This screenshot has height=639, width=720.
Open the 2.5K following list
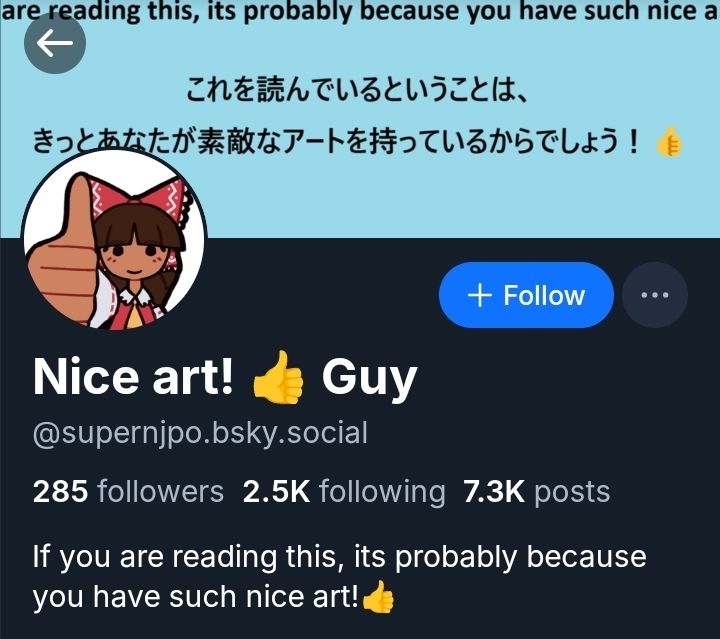[344, 492]
